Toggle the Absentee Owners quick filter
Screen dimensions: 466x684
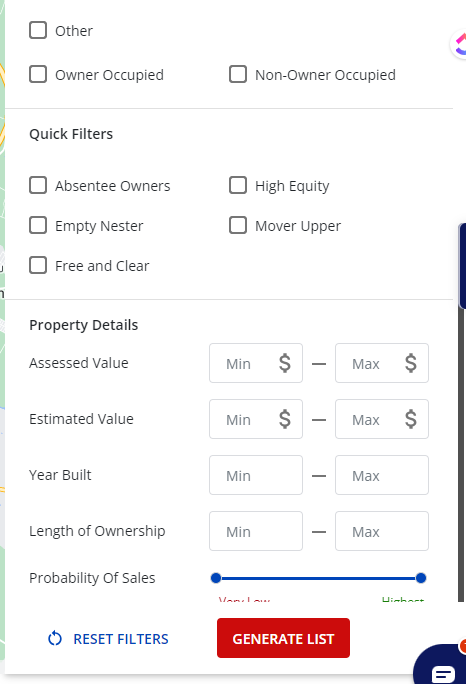[38, 185]
